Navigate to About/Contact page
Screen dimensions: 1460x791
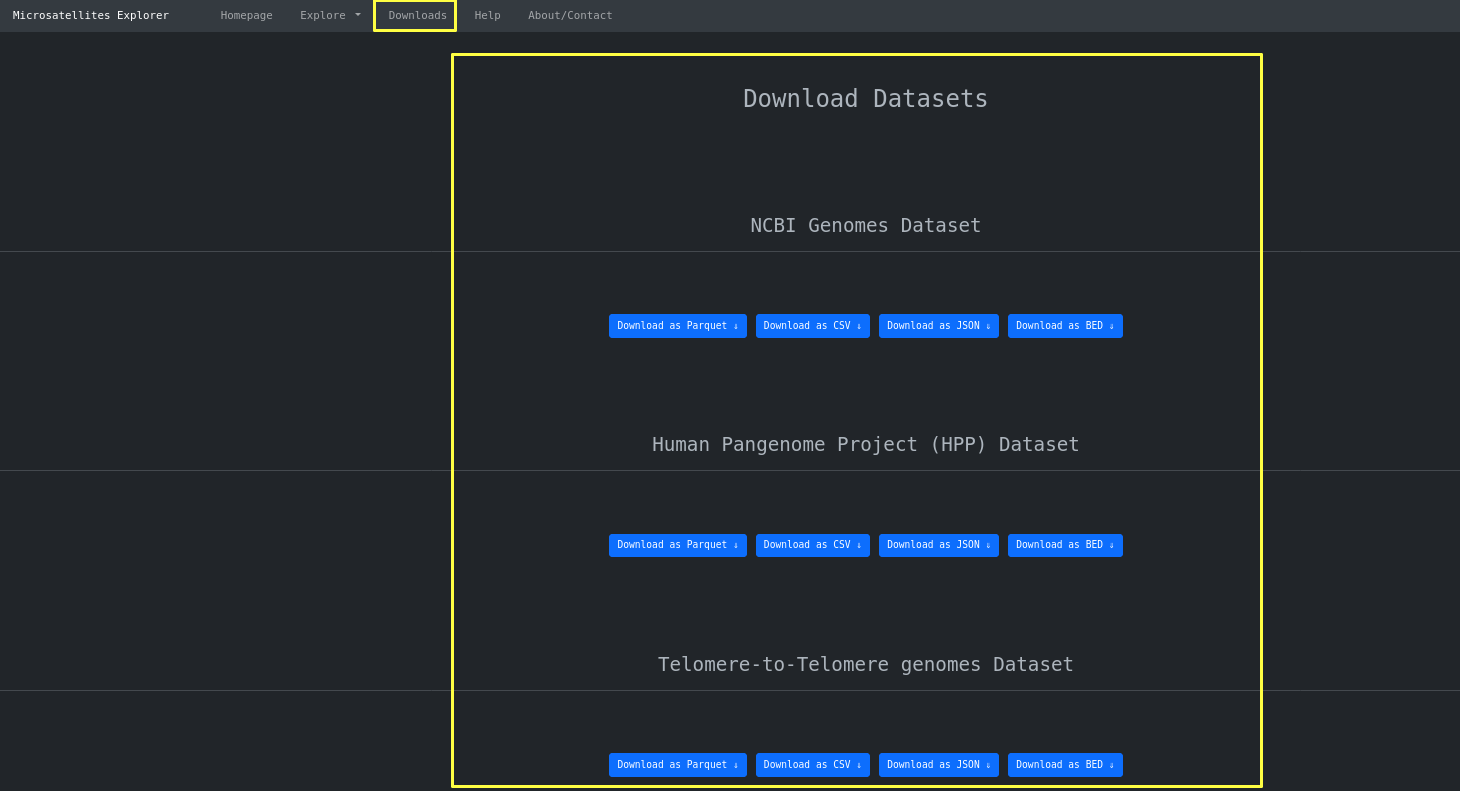coord(570,15)
